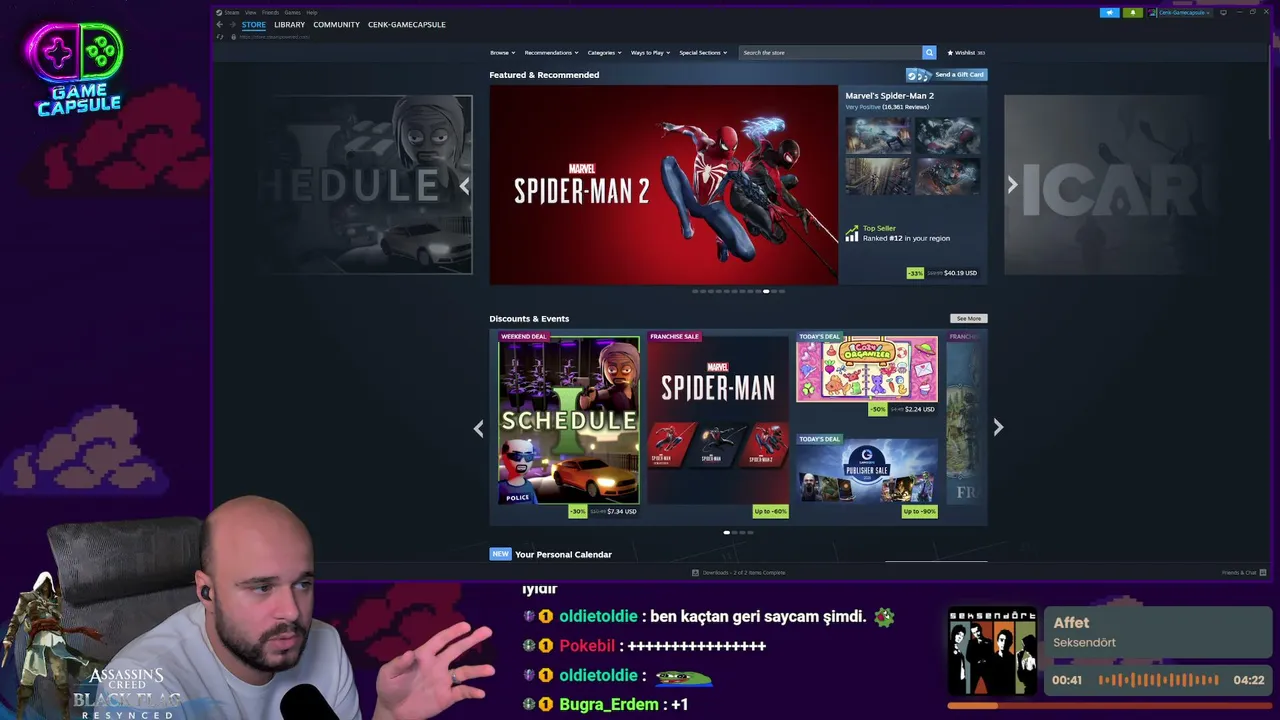
Task: View the top-left Spider-Man 2 screenshot
Action: 878,135
